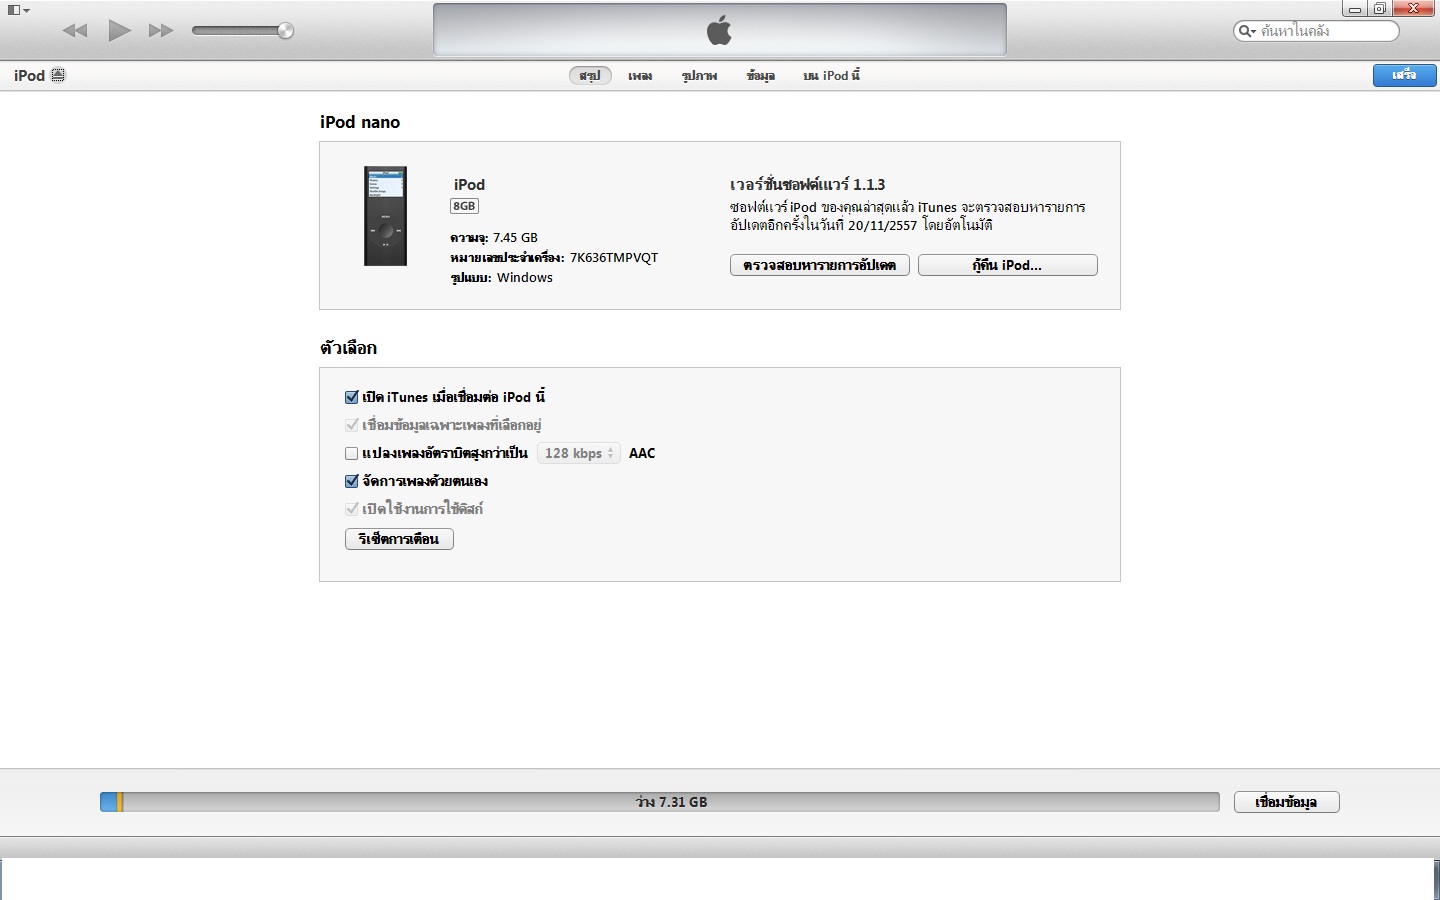Restore down the iTunes window
The height and width of the screenshot is (900, 1440).
pos(1380,9)
